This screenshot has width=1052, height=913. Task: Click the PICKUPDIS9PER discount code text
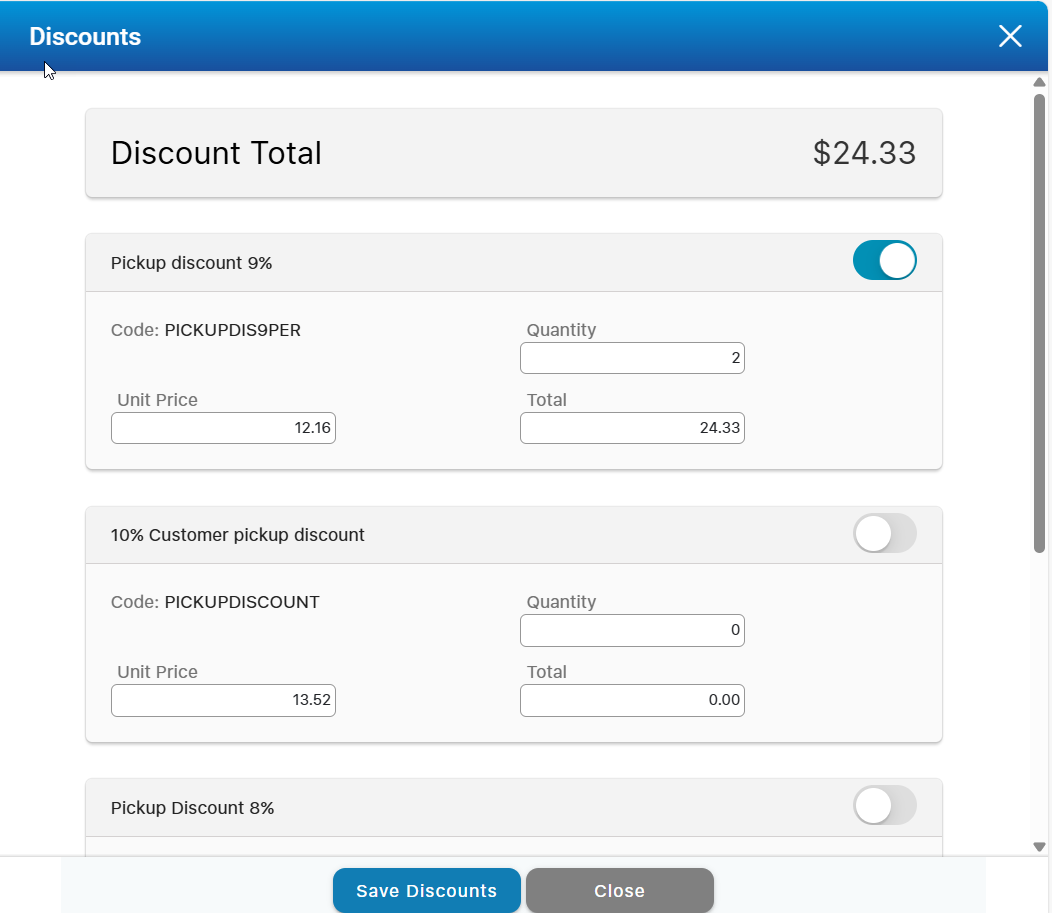click(232, 330)
